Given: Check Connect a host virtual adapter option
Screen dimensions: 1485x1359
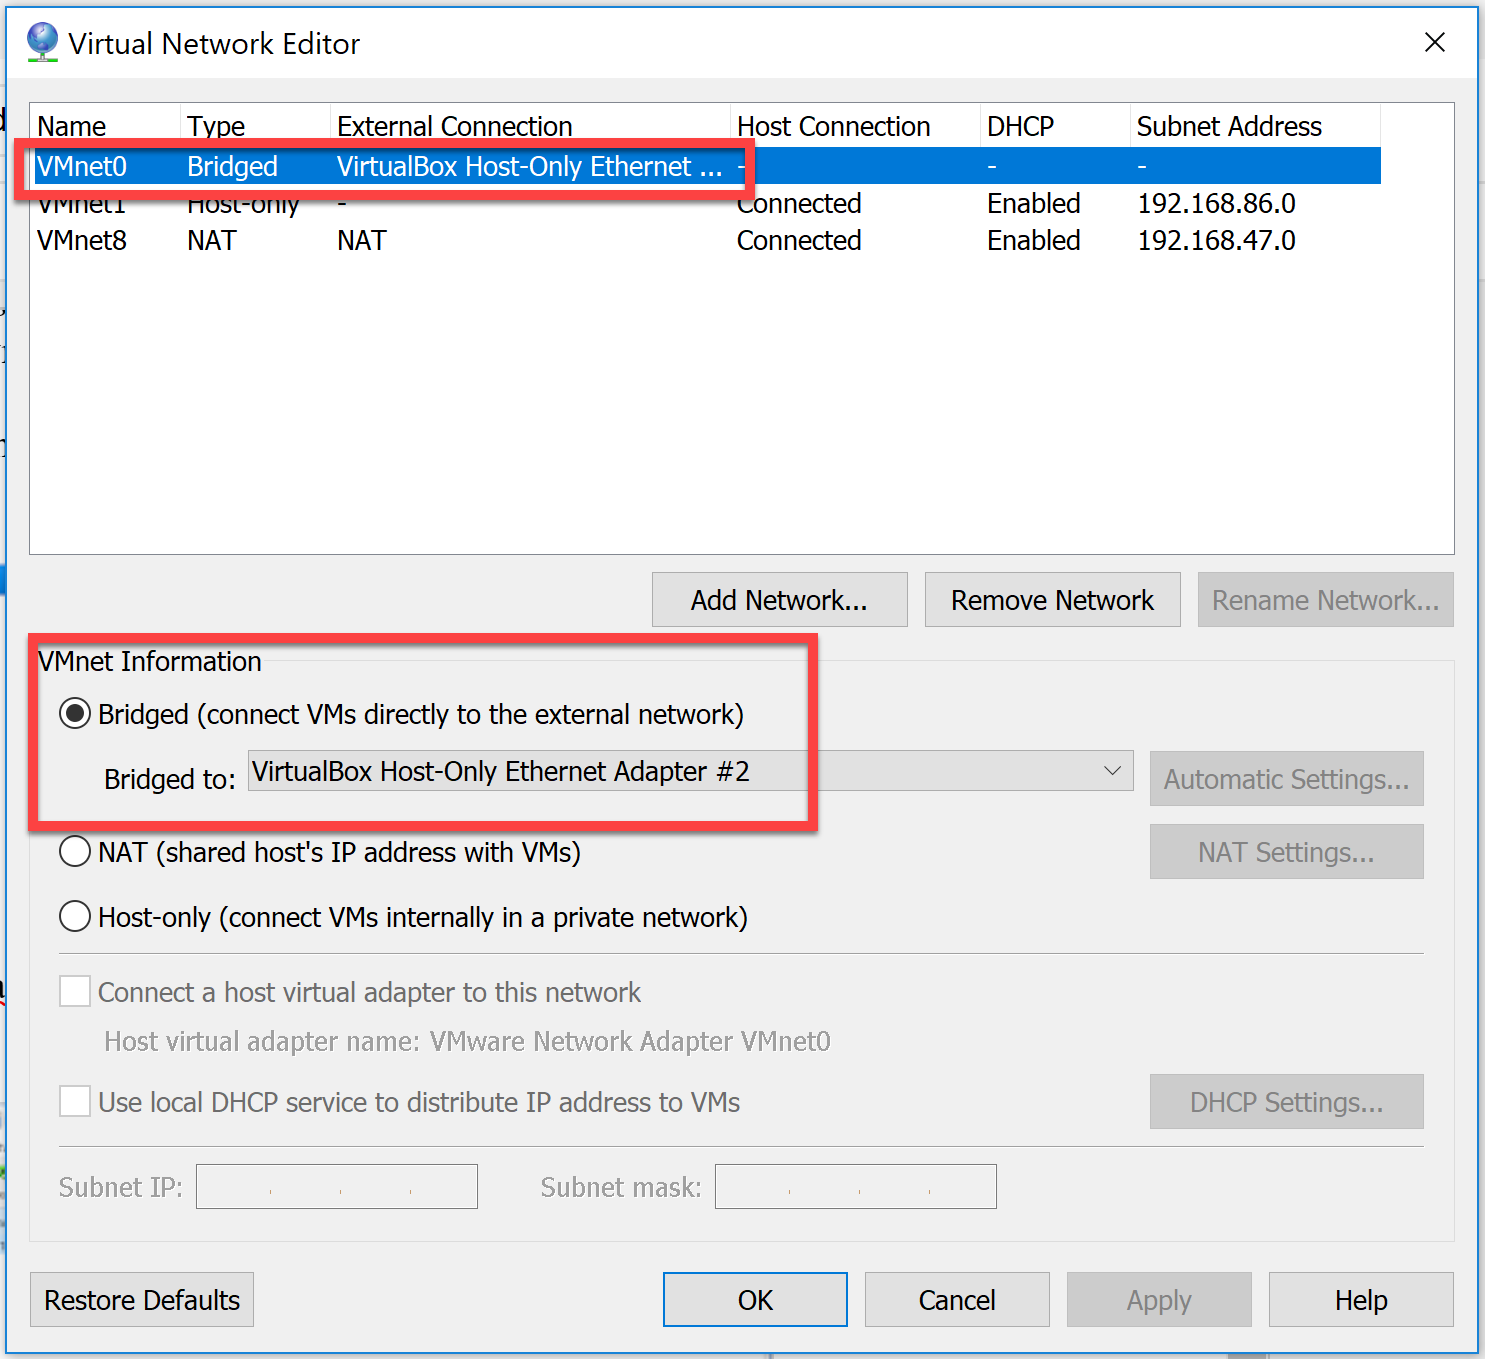Looking at the screenshot, I should tap(74, 991).
